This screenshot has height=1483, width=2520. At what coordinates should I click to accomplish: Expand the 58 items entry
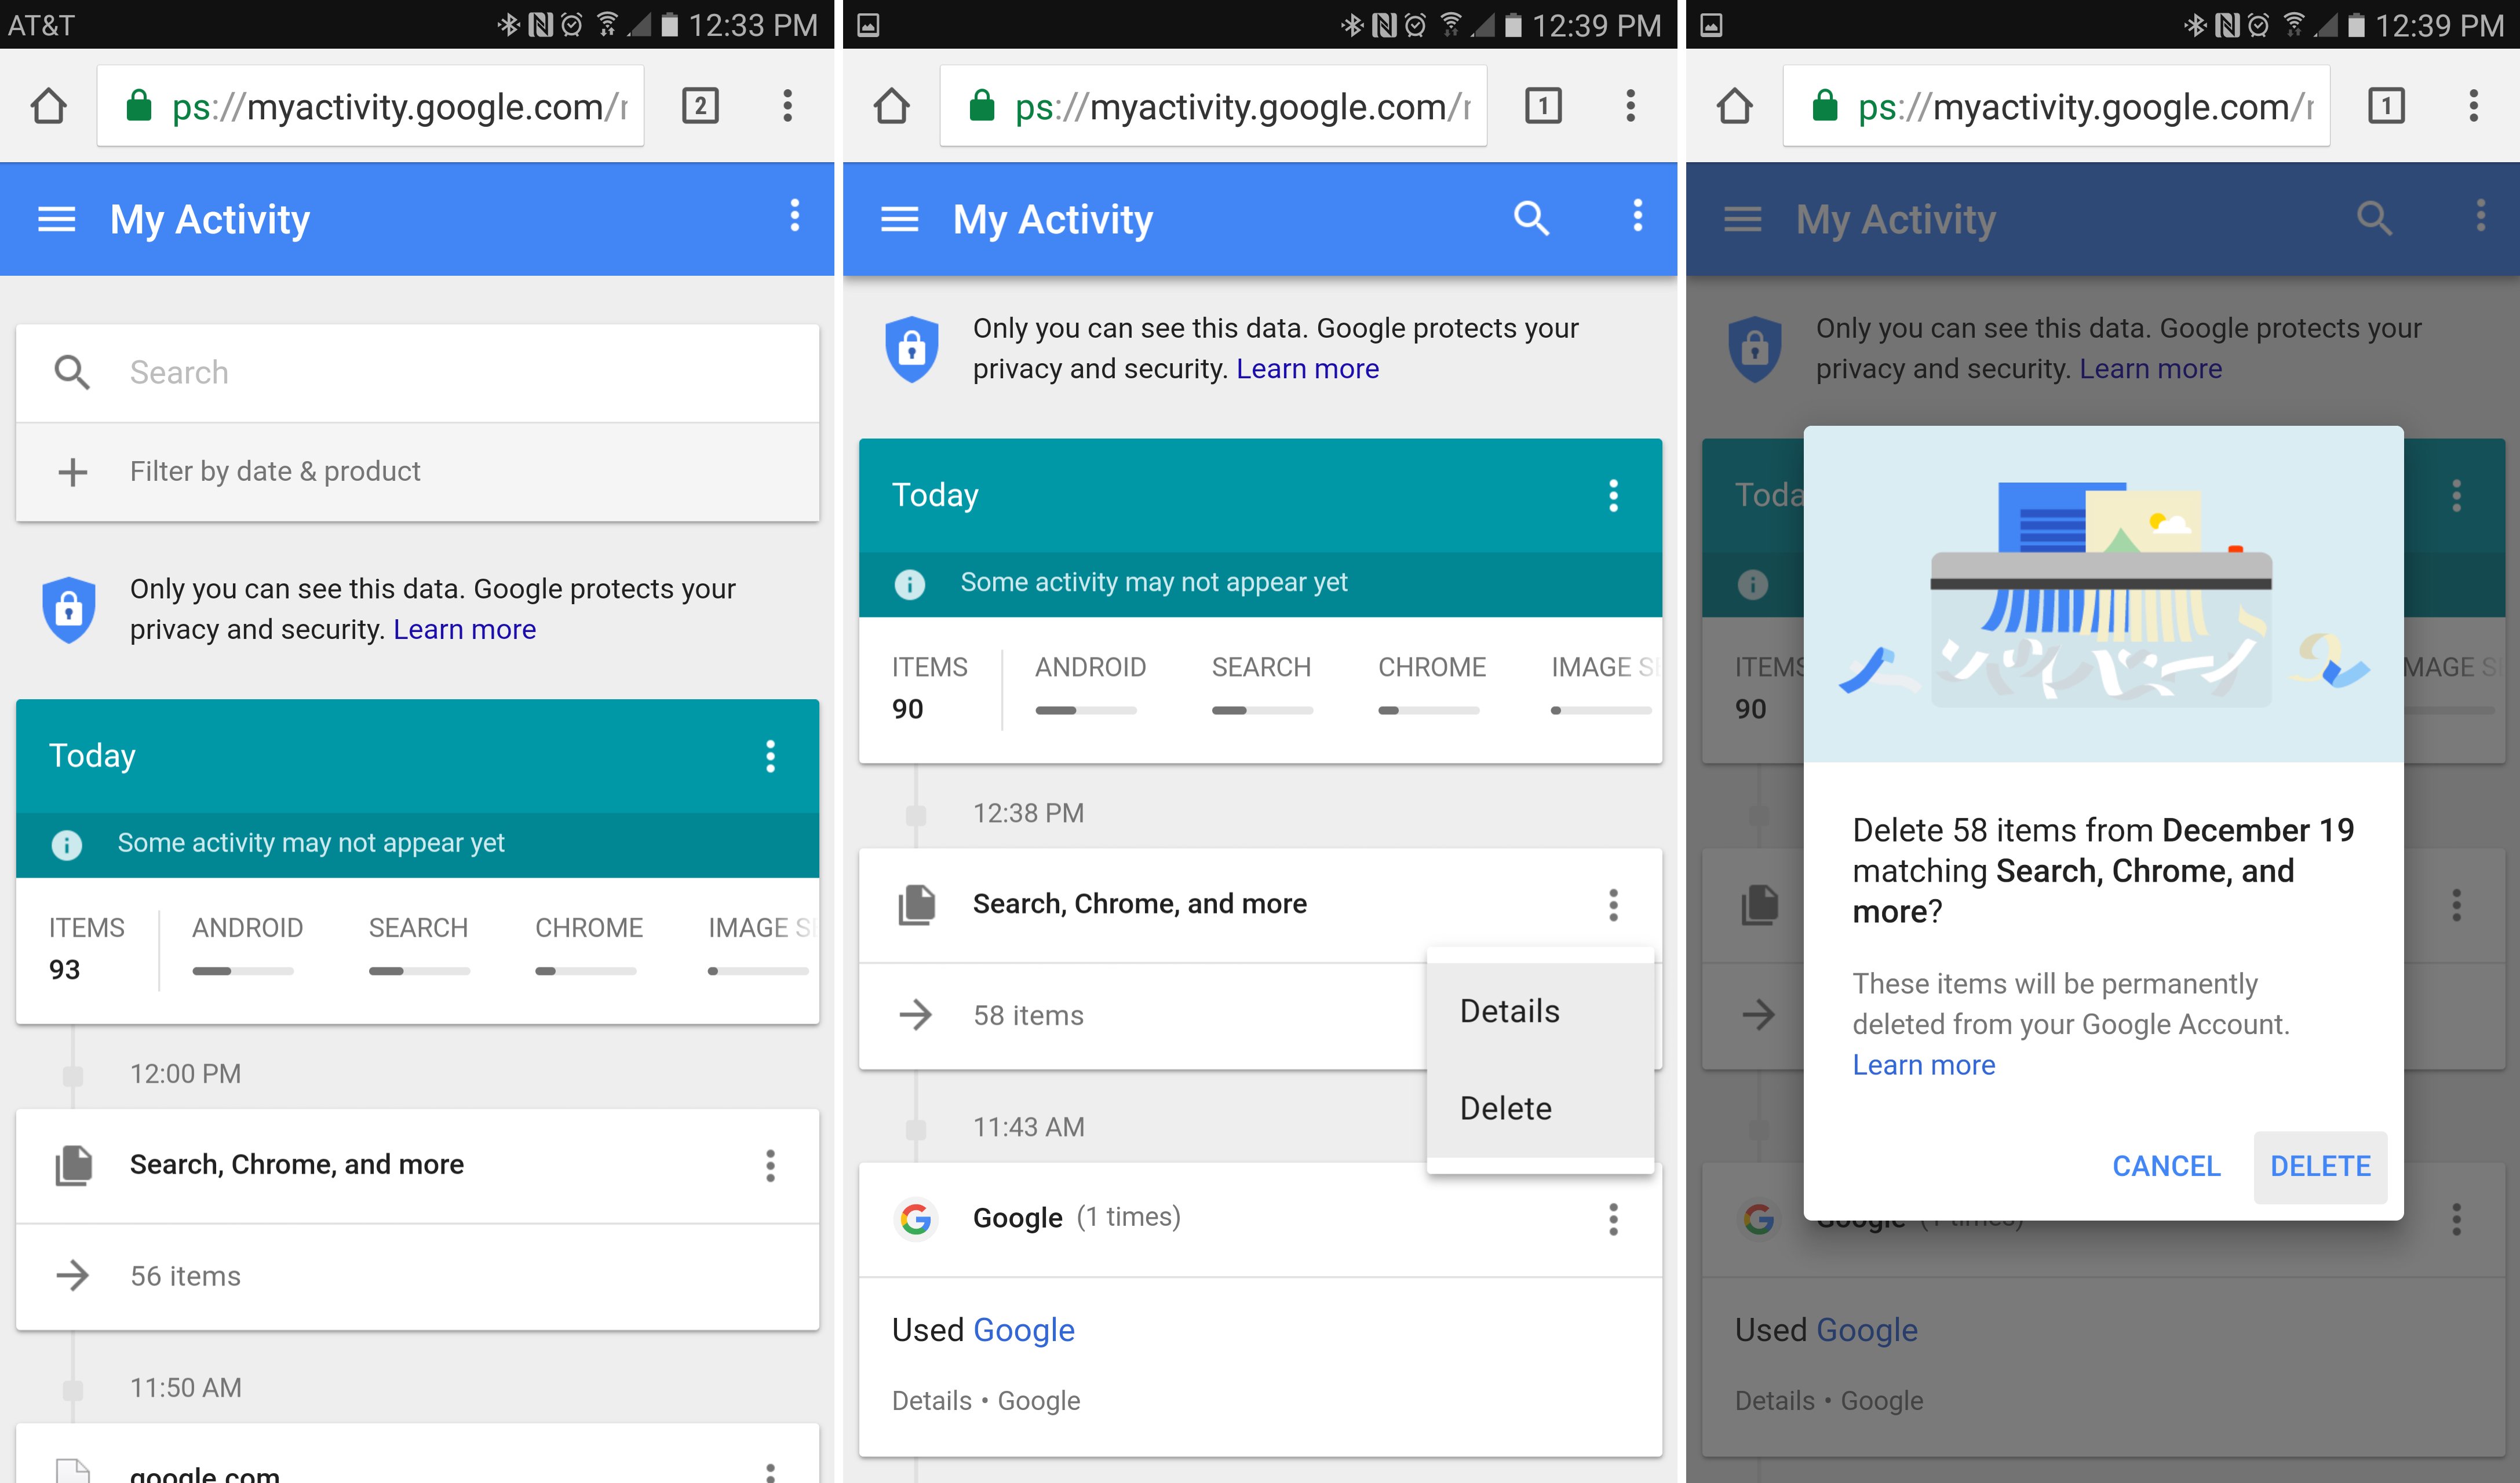(1028, 1015)
